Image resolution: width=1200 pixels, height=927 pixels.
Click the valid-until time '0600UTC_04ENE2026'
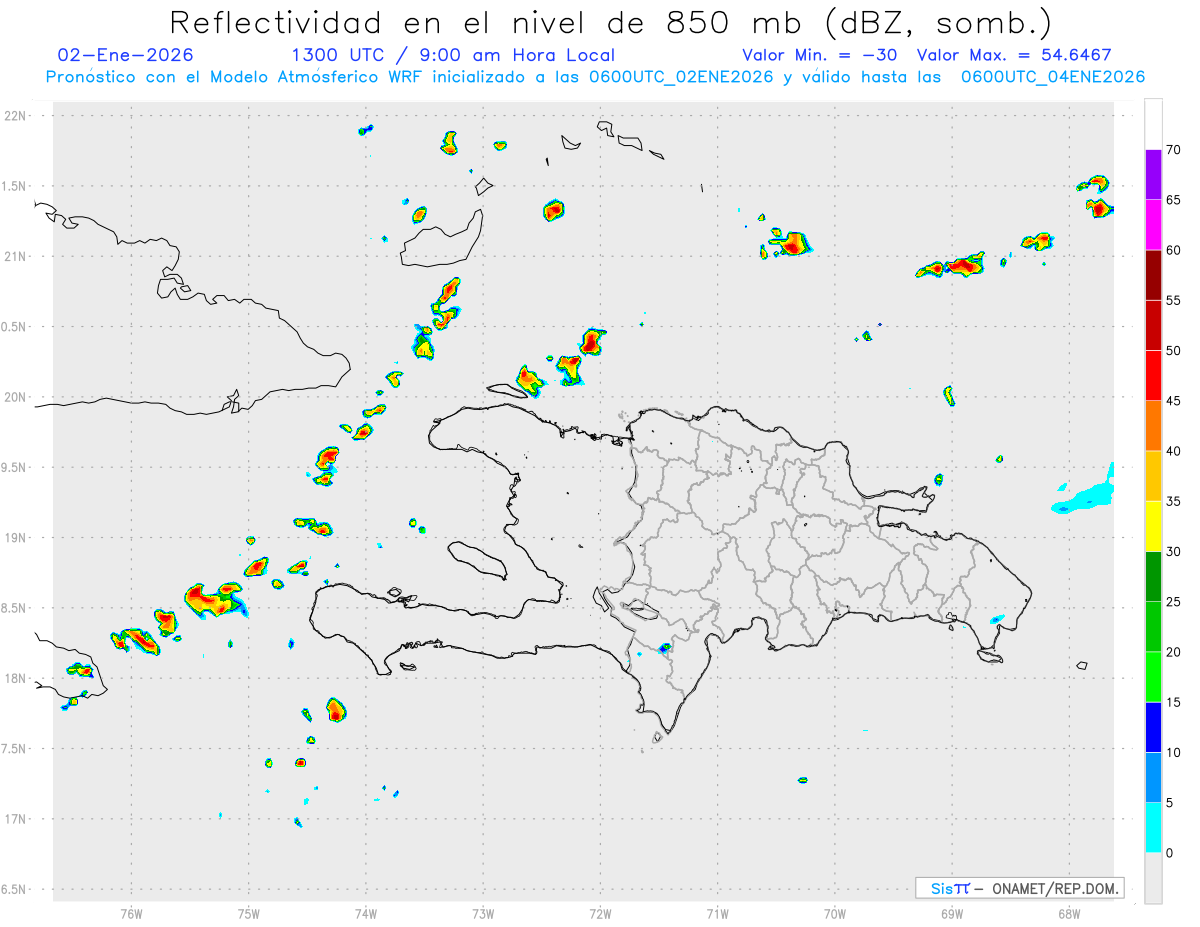coord(1053,77)
